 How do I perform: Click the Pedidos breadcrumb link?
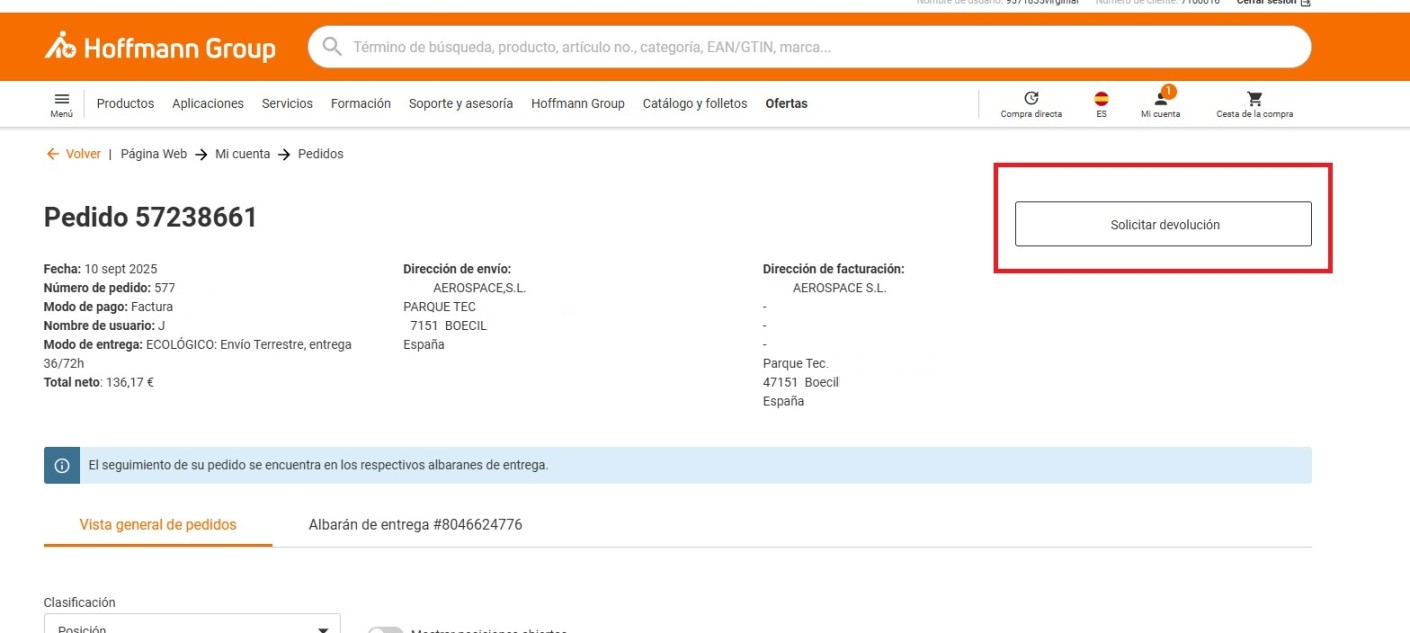(320, 154)
